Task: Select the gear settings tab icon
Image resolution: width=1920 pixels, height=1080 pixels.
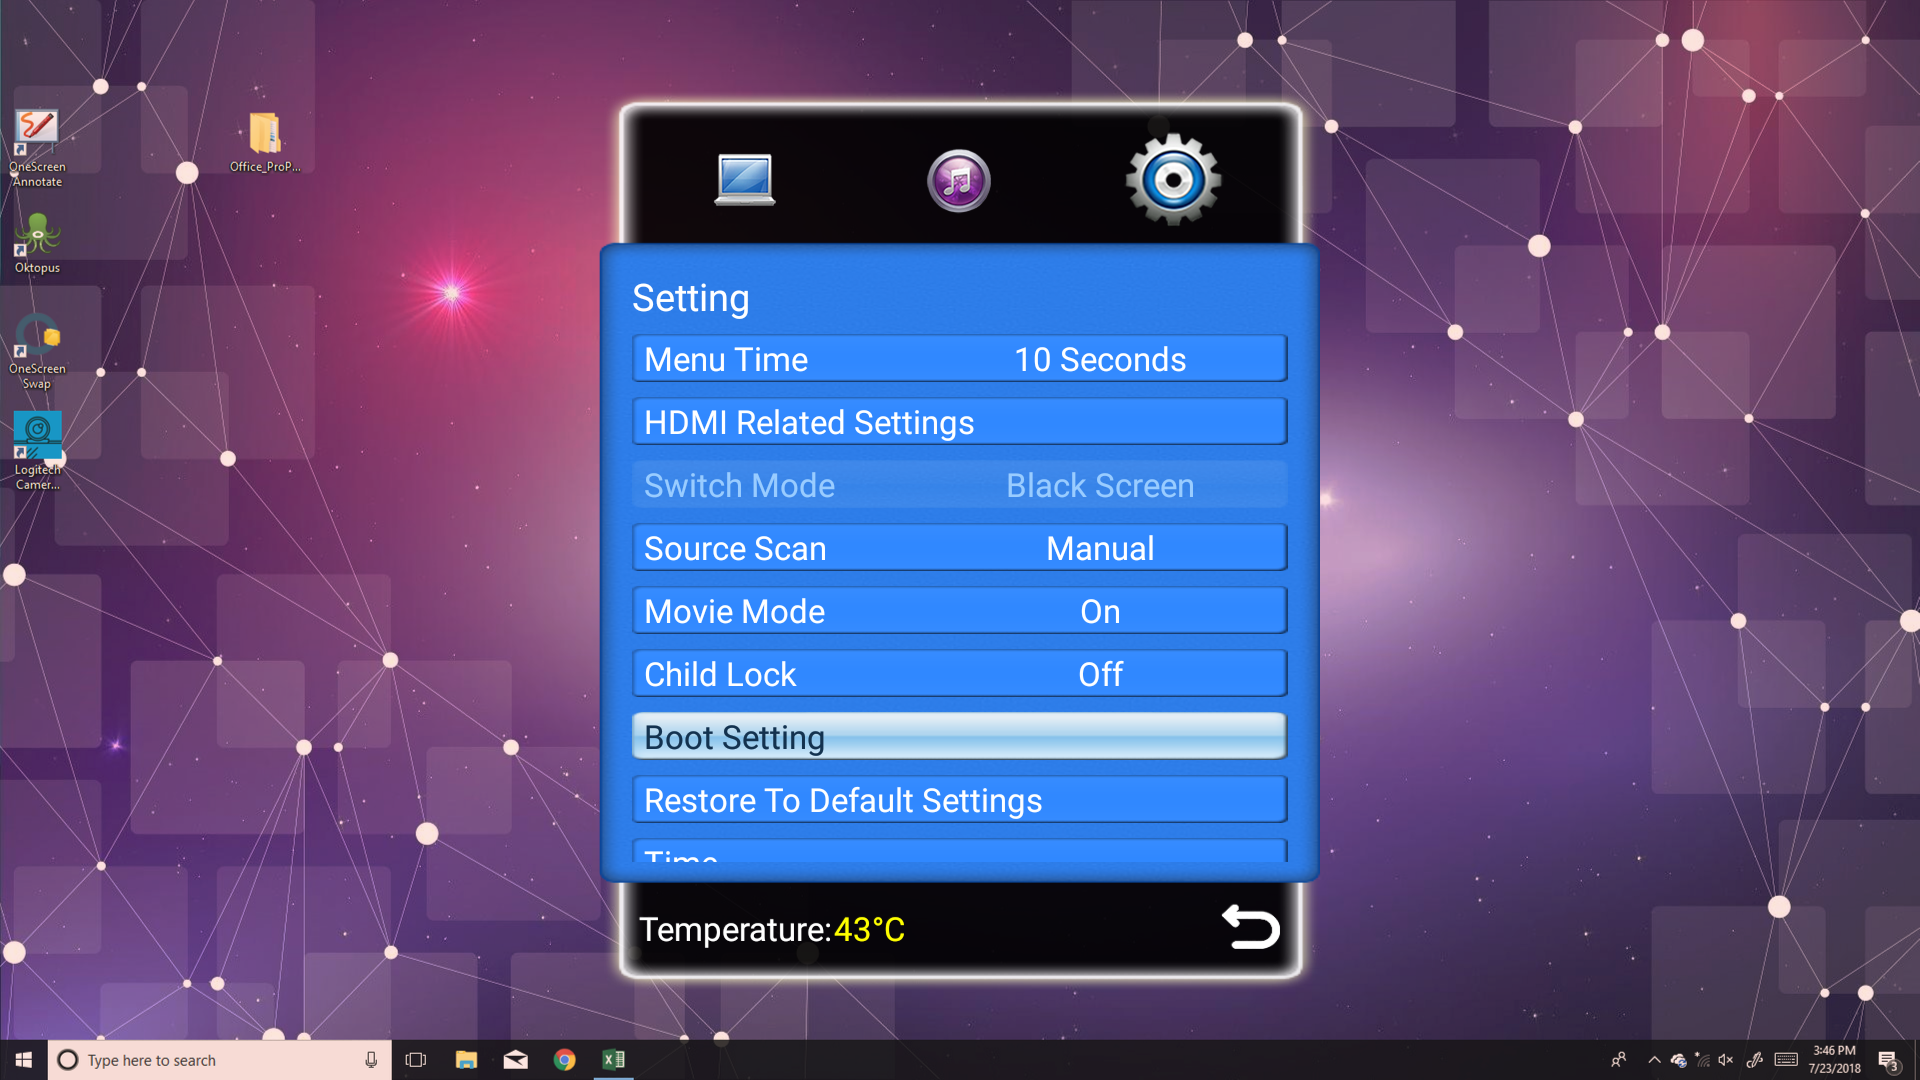Action: 1173,180
